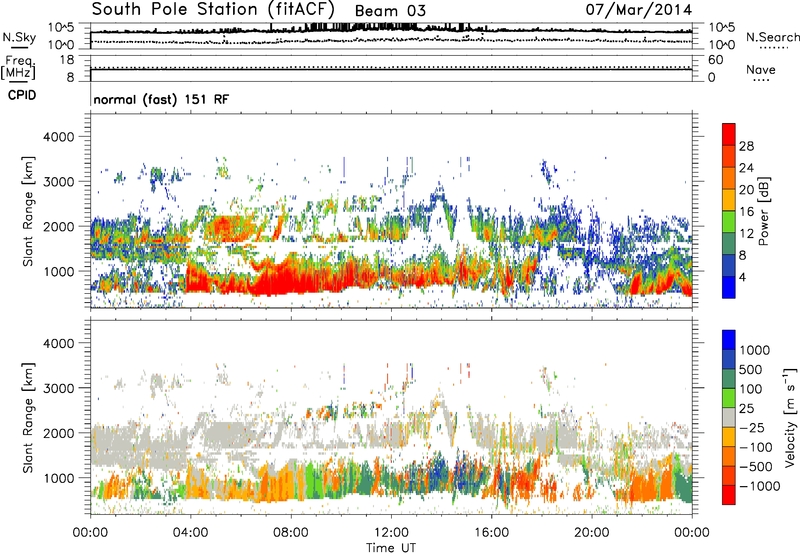Click the '60' Nave axis tick label
This screenshot has height=554, width=800.
tap(715, 60)
